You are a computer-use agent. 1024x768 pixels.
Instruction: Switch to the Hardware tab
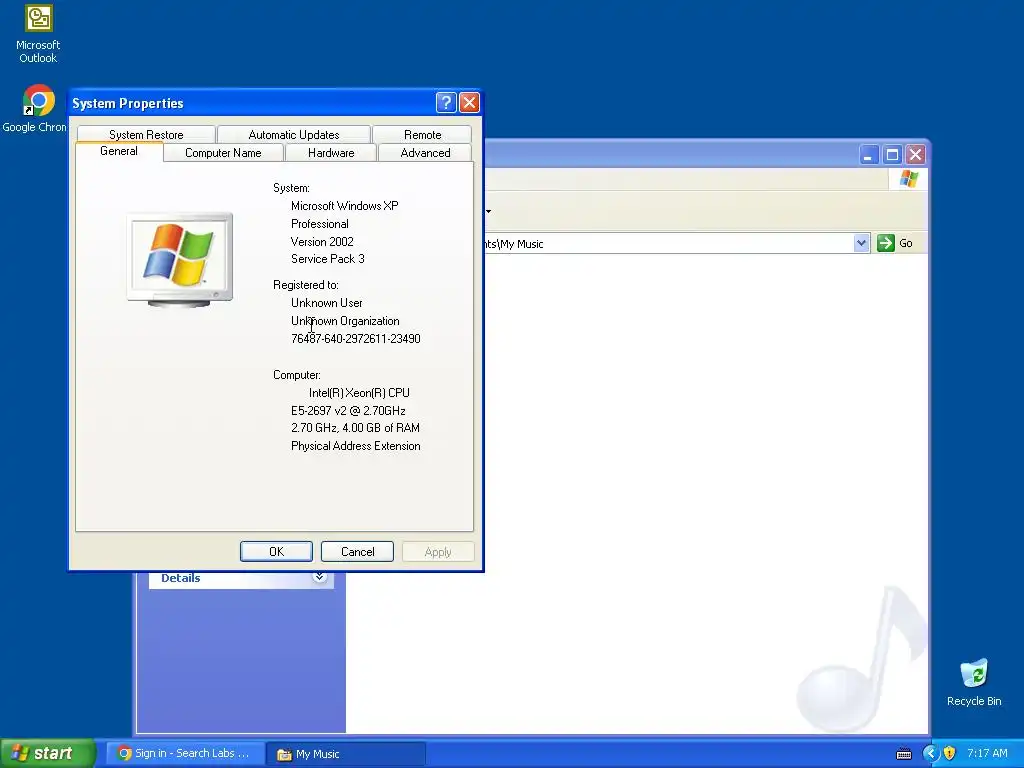[x=331, y=153]
